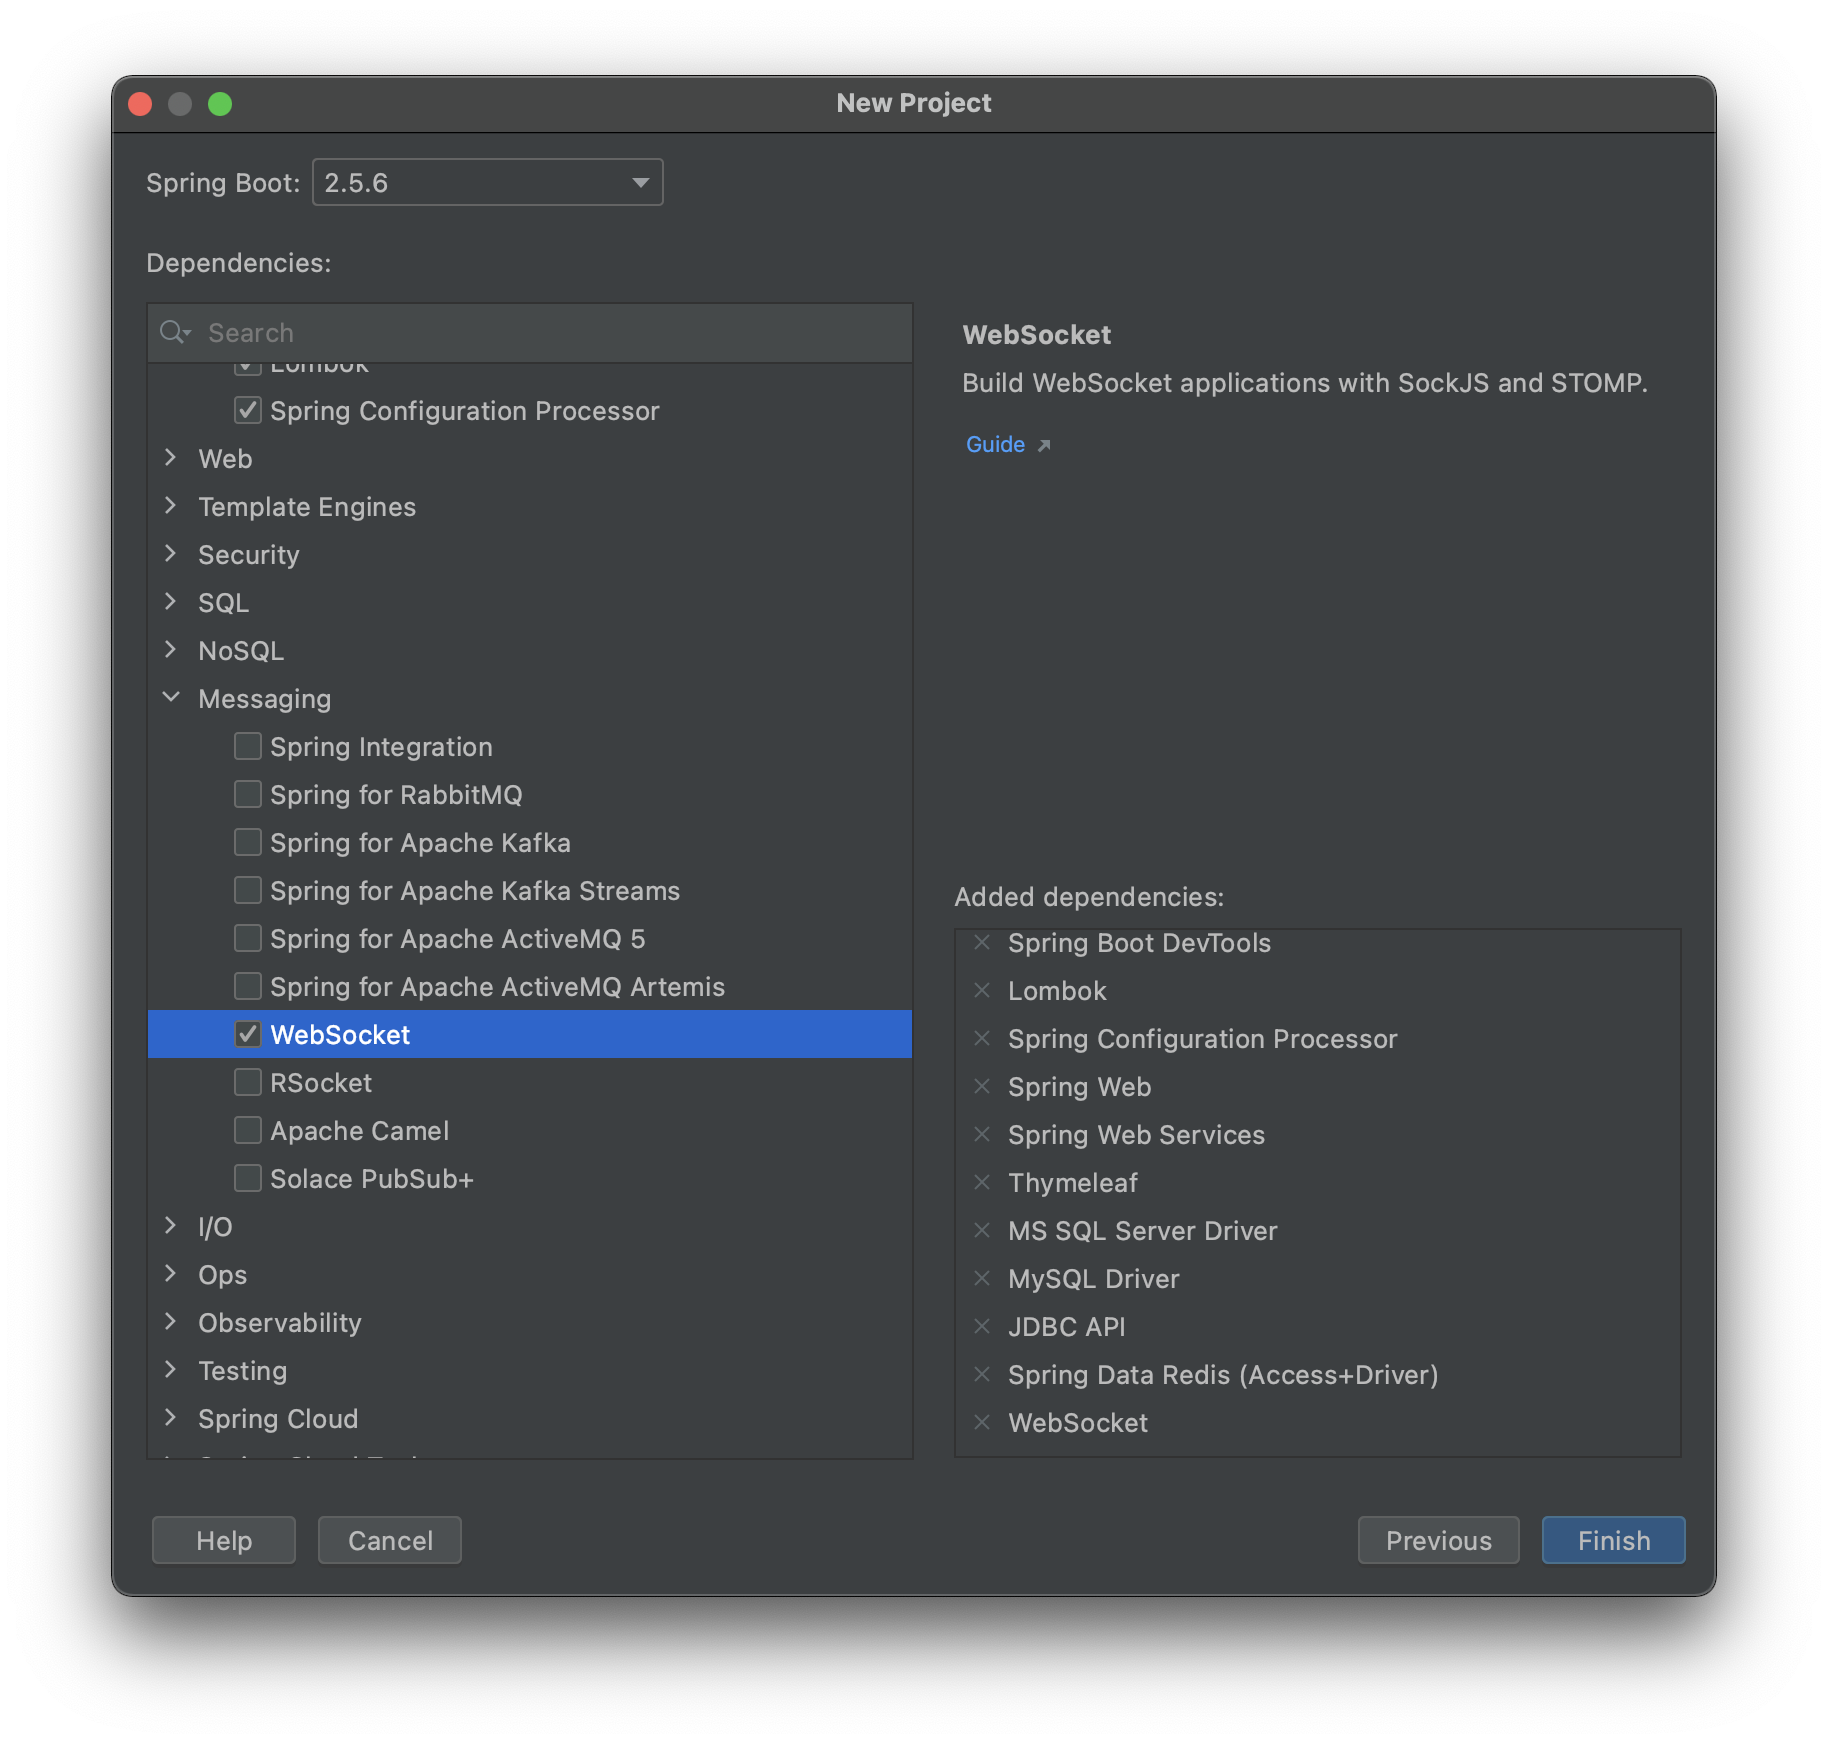Focus the dependencies Search field
1828x1744 pixels.
(x=530, y=332)
